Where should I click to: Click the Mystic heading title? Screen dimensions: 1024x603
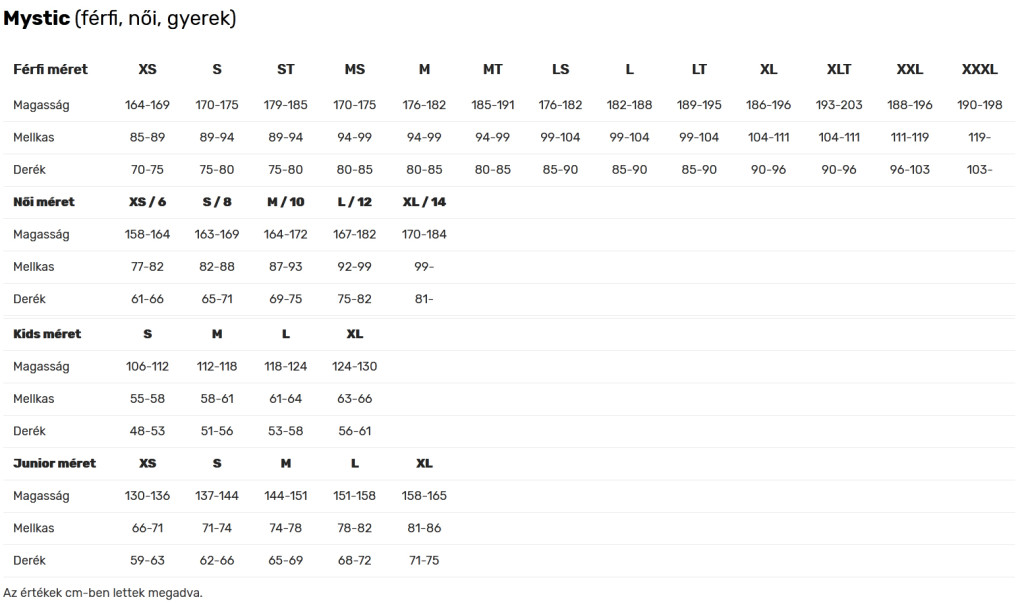click(x=120, y=18)
